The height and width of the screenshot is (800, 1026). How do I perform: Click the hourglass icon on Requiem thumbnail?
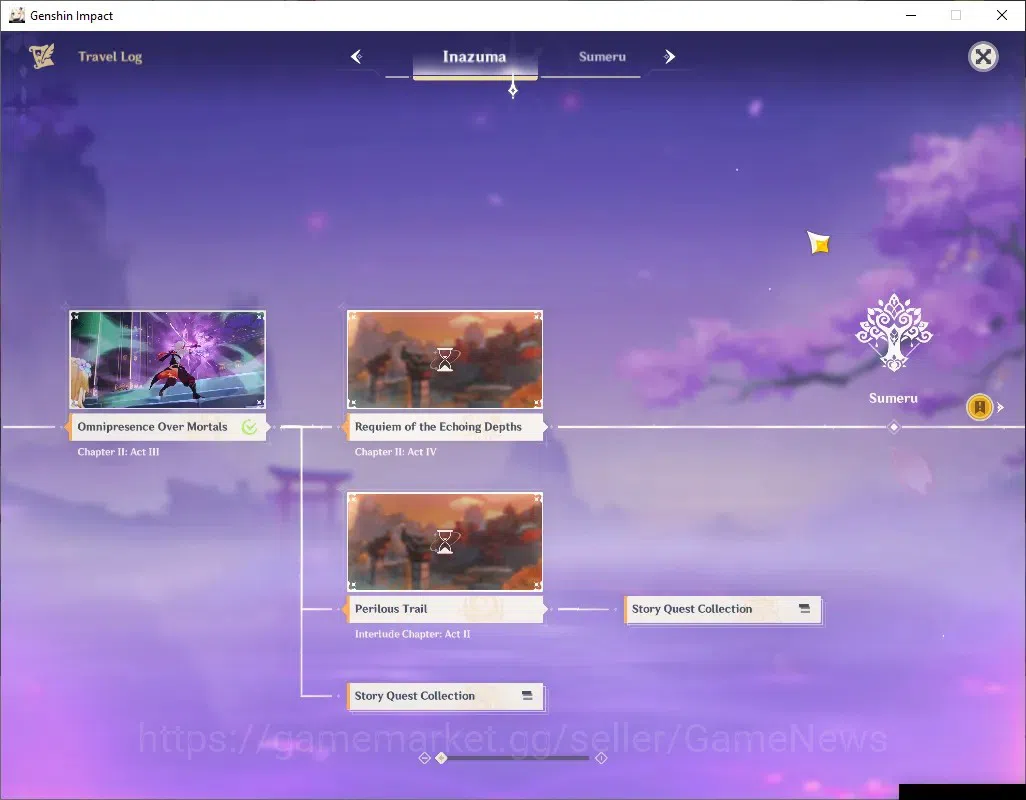click(x=445, y=360)
